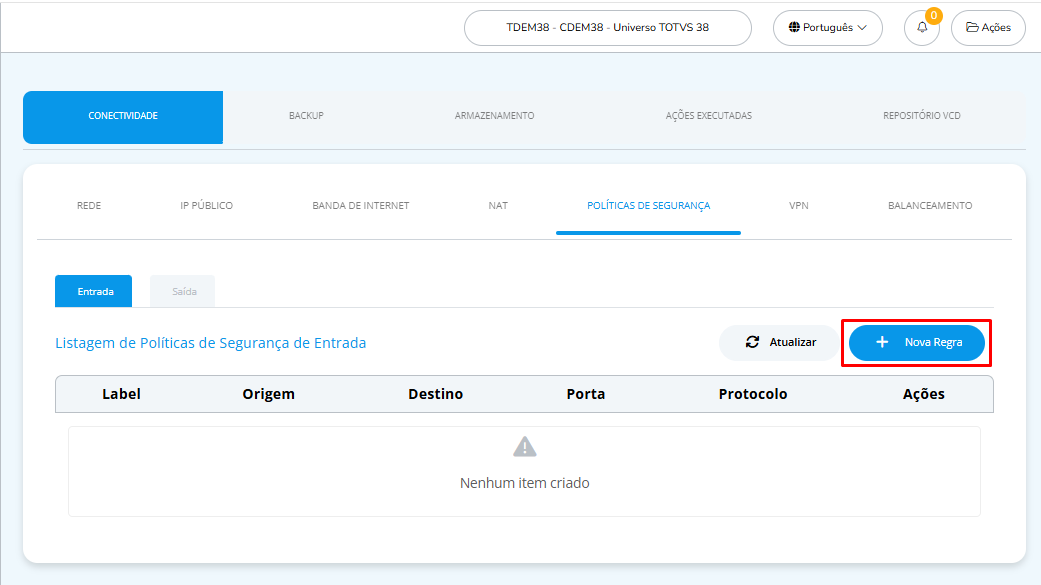Image resolution: width=1041 pixels, height=585 pixels.
Task: Select the NAT sub-tab
Action: [x=498, y=206]
